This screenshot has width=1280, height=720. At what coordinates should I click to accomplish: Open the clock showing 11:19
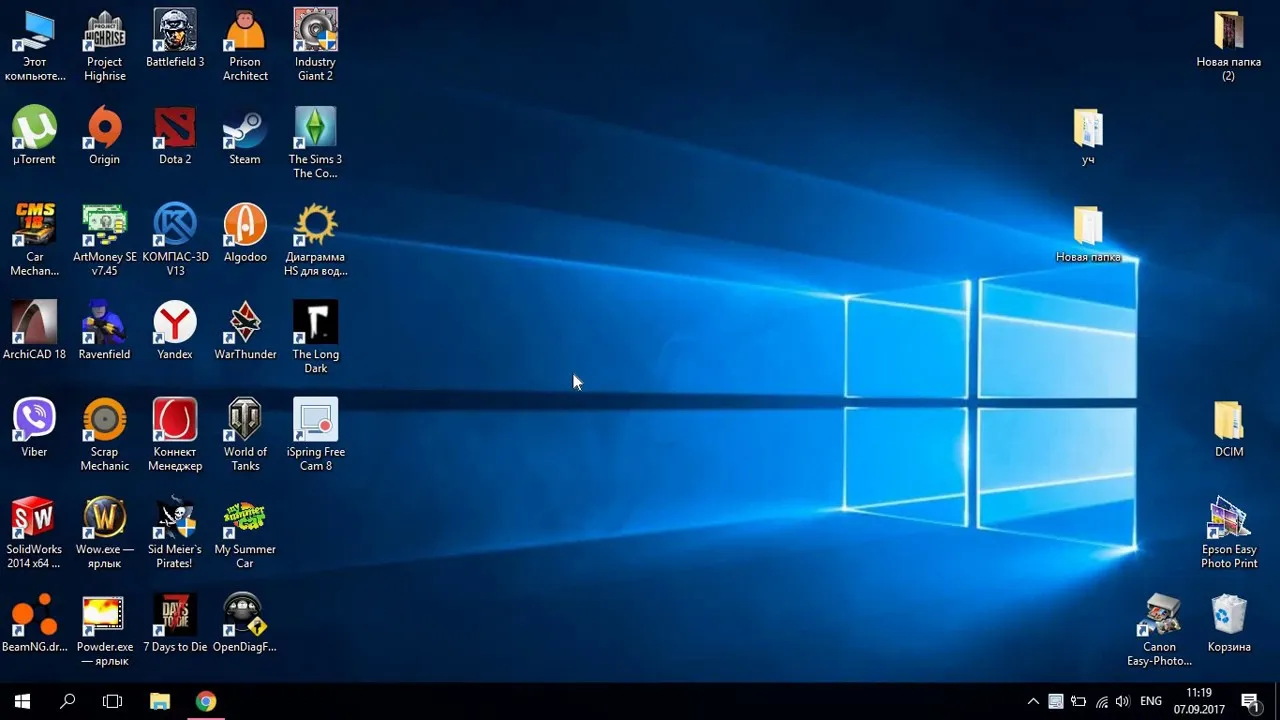[x=1199, y=701]
